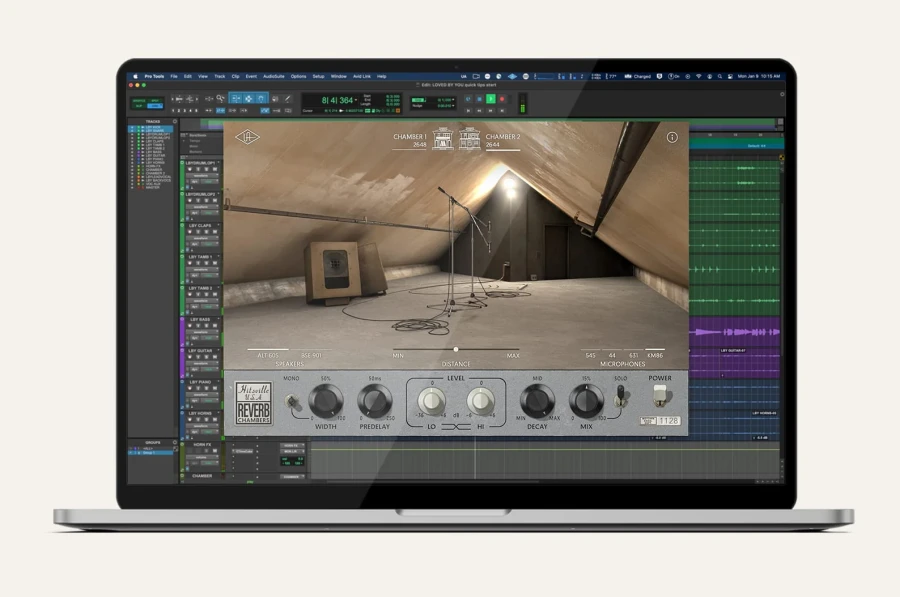Screen dimensions: 900x597
Task: Click the Play transport button
Action: click(491, 99)
